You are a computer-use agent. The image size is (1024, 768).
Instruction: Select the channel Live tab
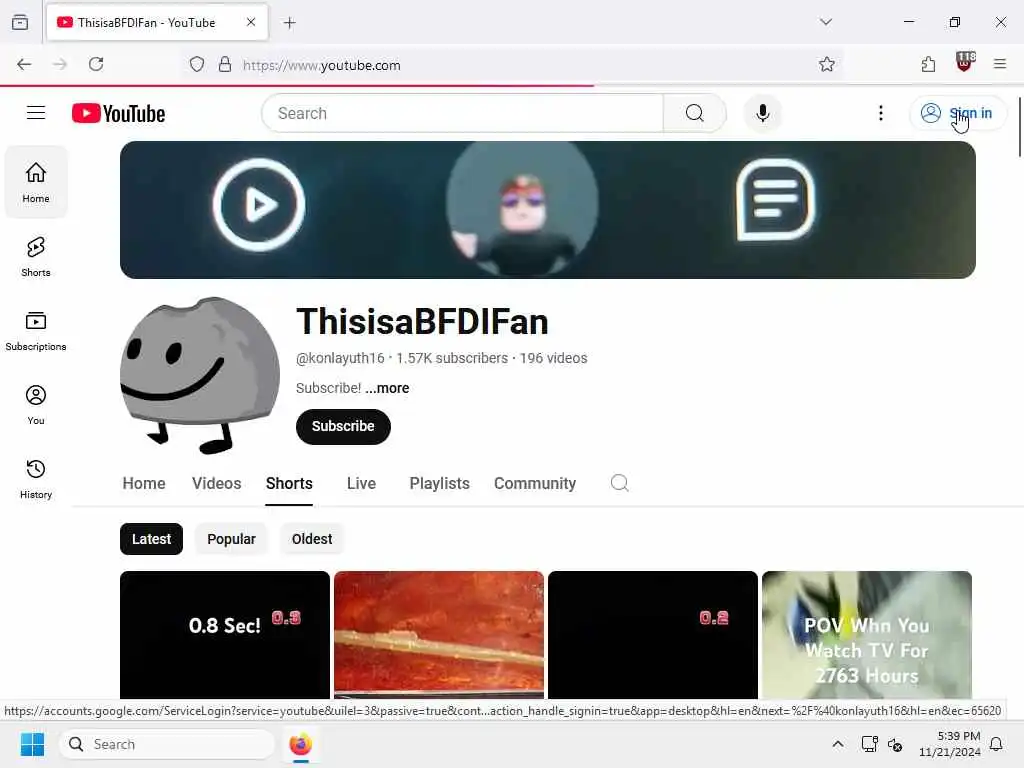(x=361, y=483)
